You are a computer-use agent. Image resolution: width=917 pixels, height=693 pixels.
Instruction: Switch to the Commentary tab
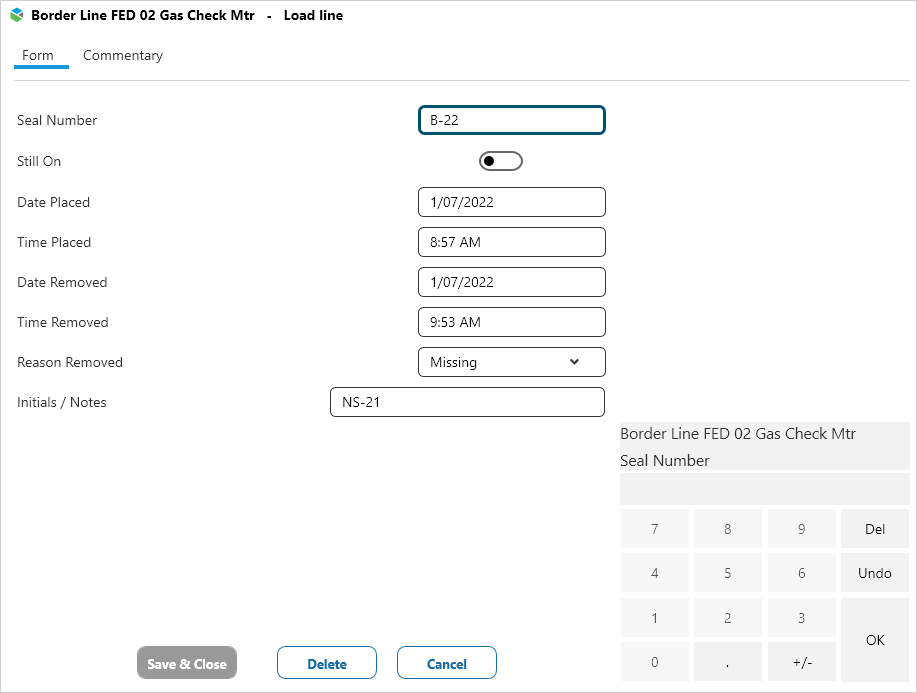pyautogui.click(x=123, y=56)
